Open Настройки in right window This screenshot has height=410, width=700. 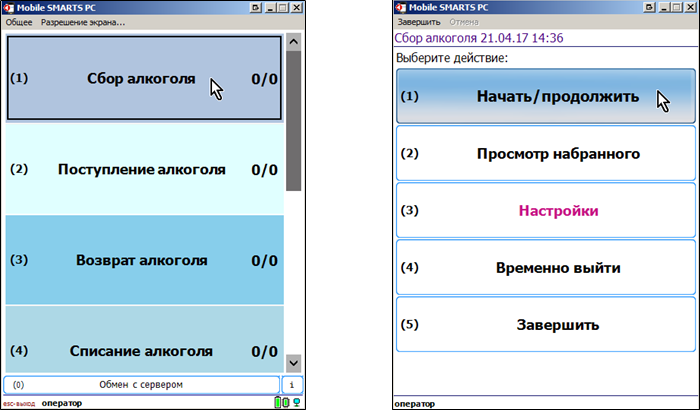(x=546, y=210)
